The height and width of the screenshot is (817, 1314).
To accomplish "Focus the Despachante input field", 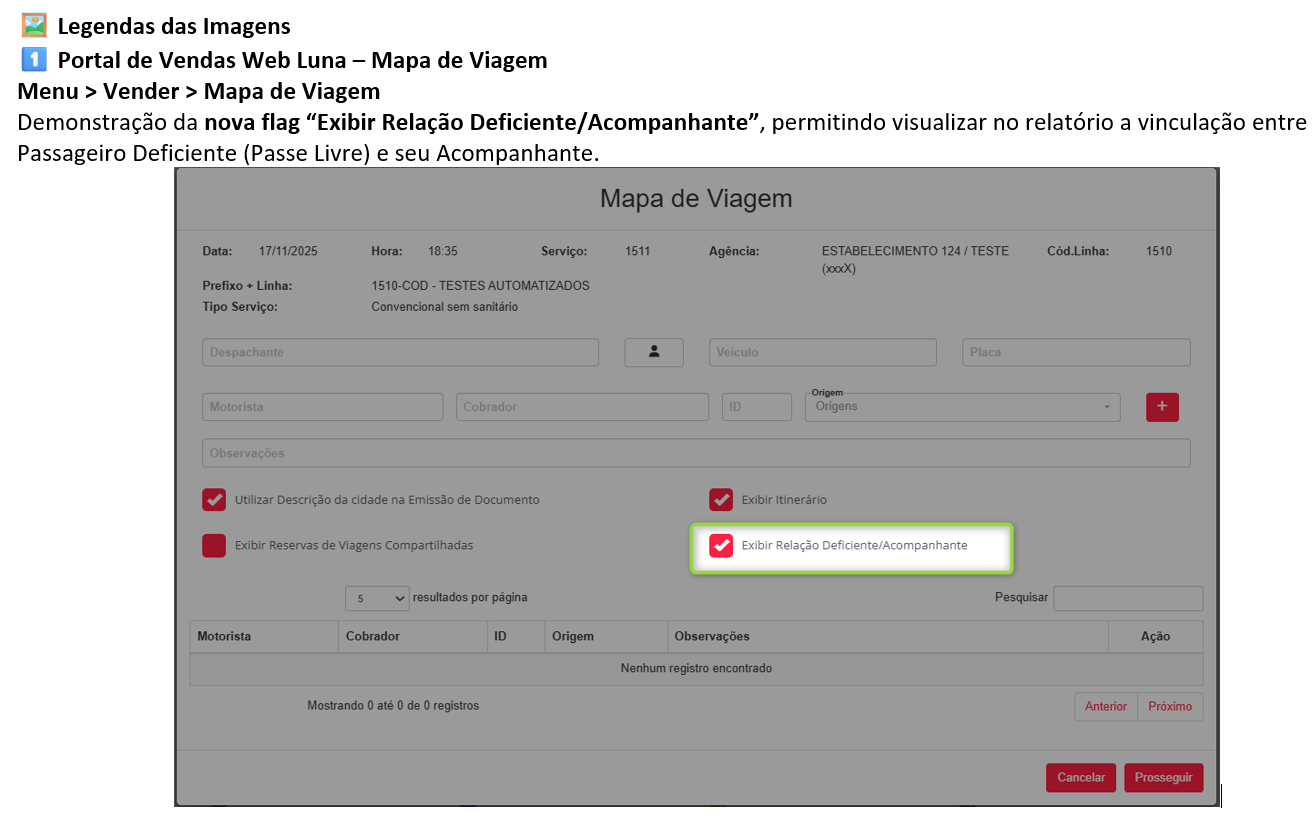I will (x=400, y=352).
